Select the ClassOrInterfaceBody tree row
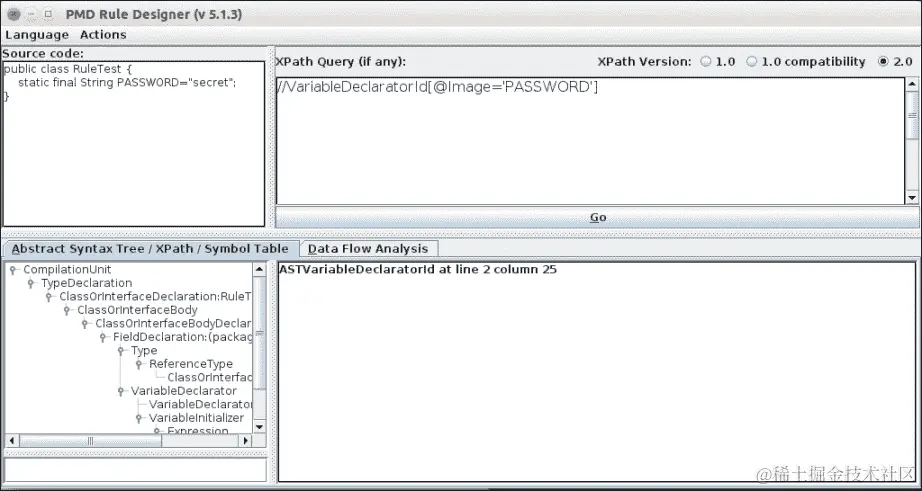The image size is (922, 491). click(137, 310)
